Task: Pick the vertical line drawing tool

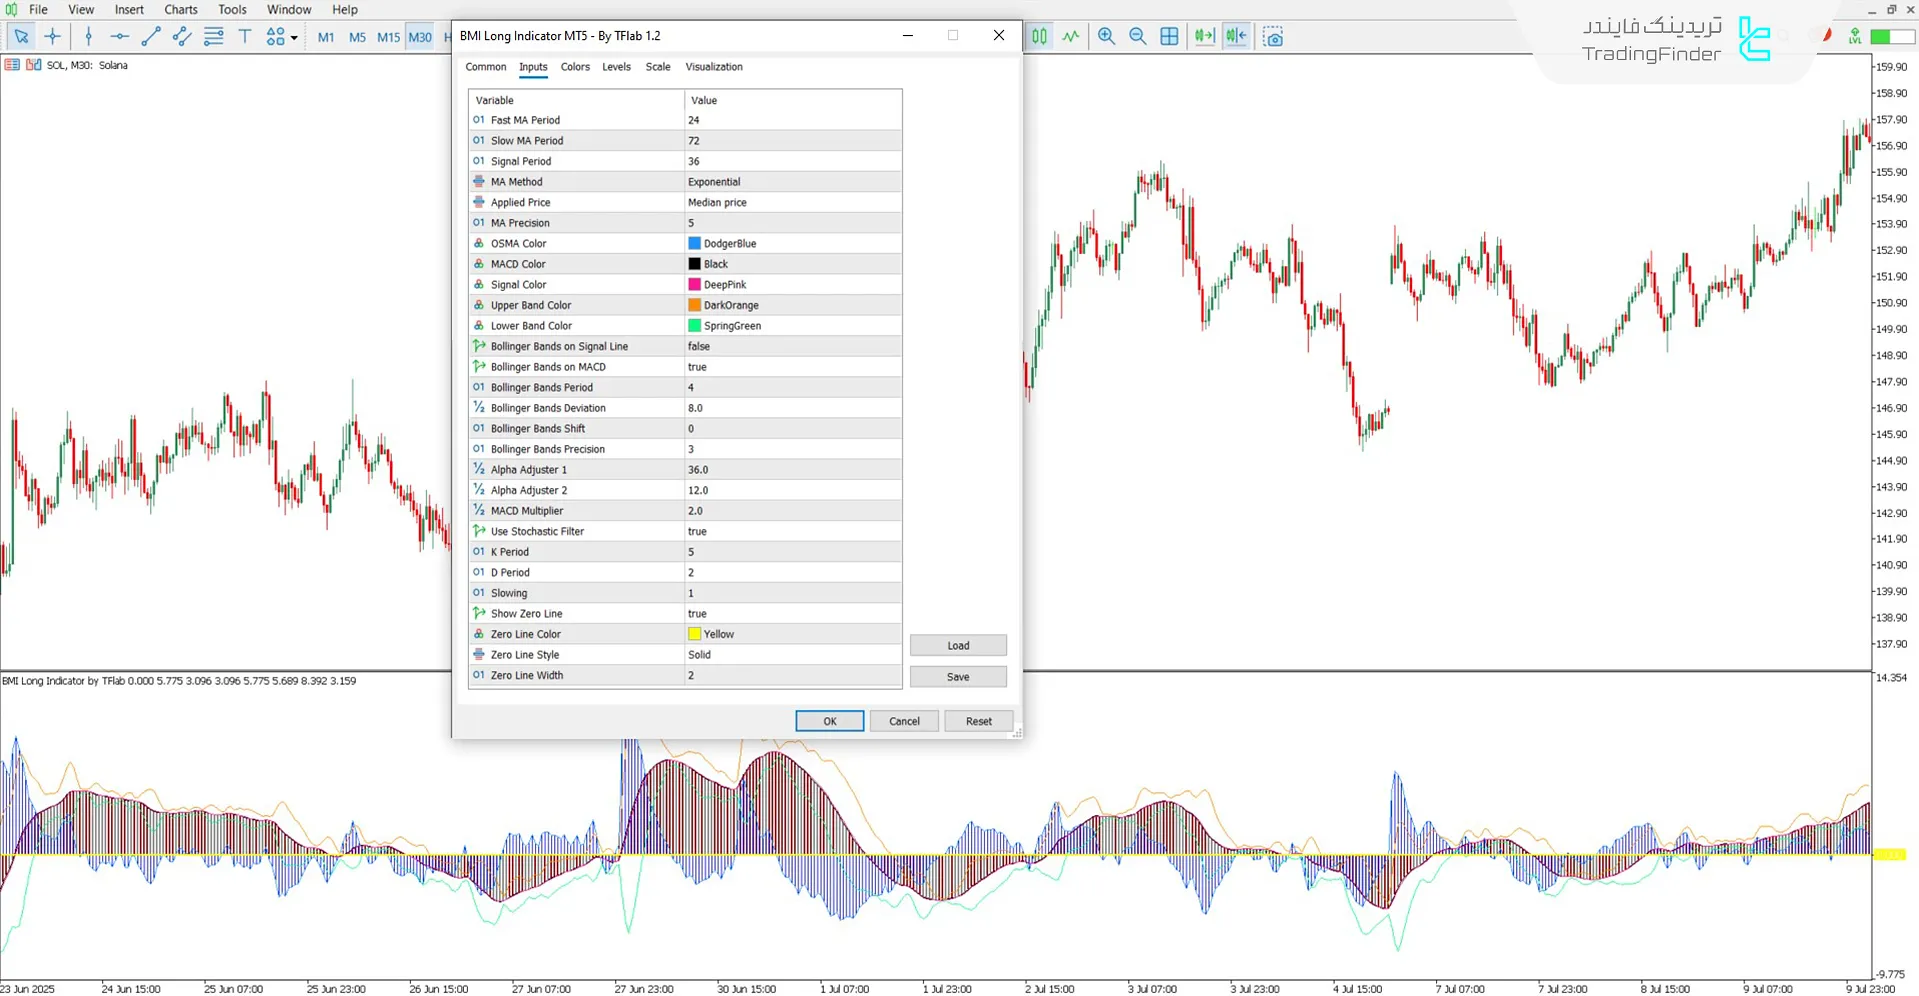Action: (x=89, y=37)
